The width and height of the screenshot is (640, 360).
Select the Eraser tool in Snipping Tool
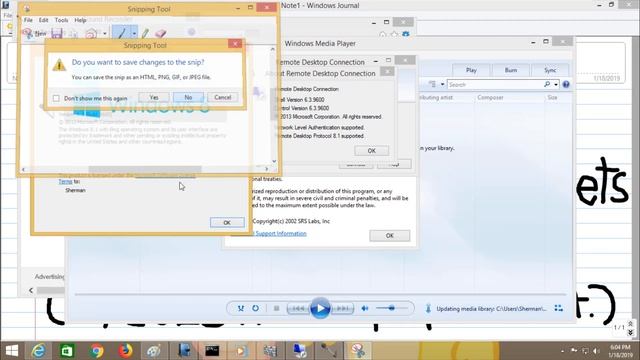tap(160, 33)
